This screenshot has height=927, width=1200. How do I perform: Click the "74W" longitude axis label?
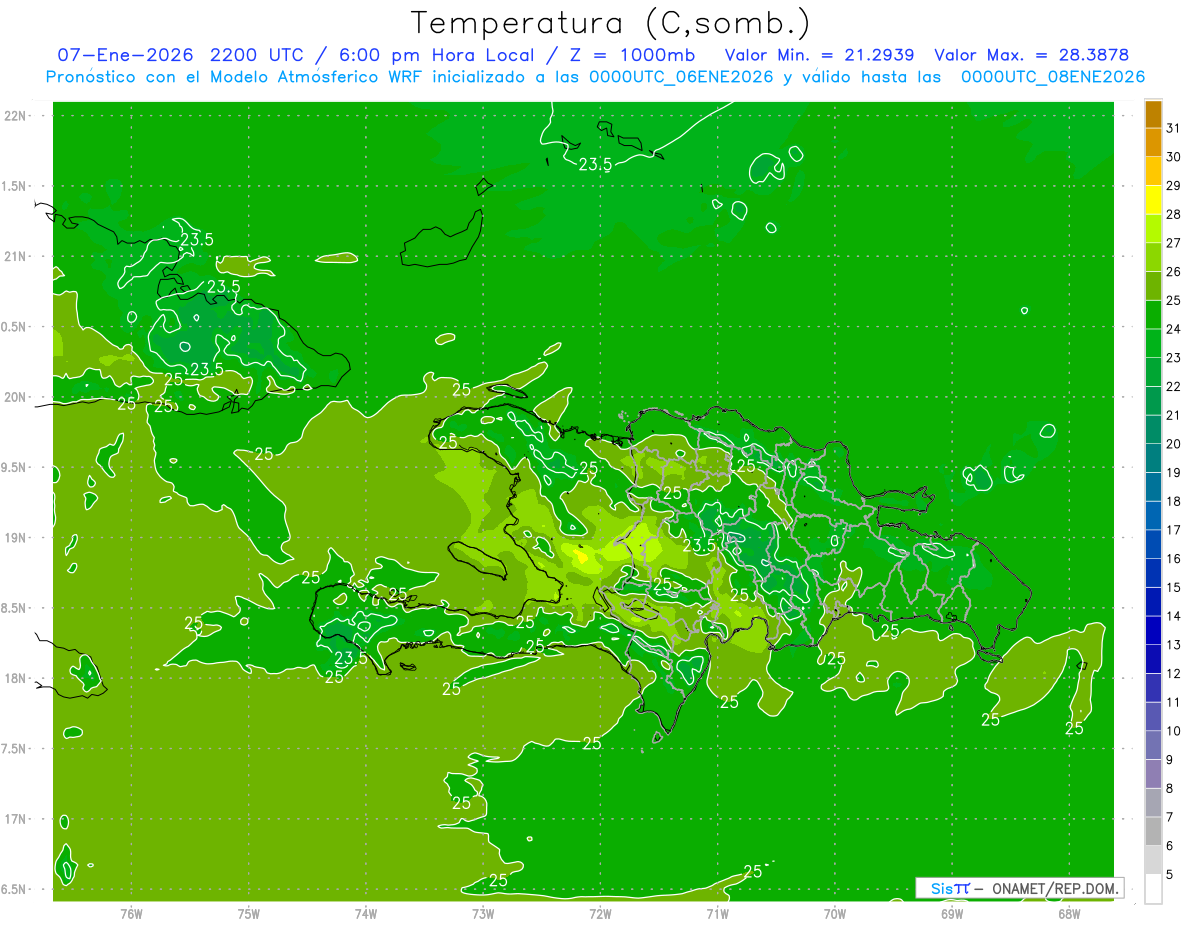[x=366, y=914]
